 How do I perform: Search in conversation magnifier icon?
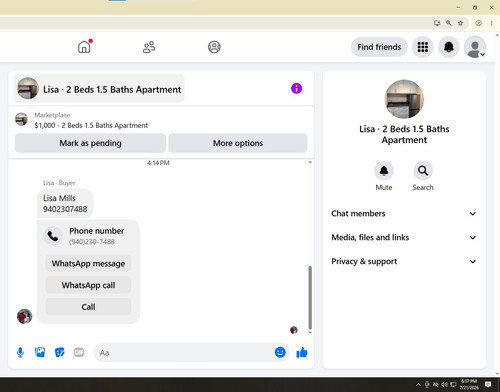tap(423, 171)
